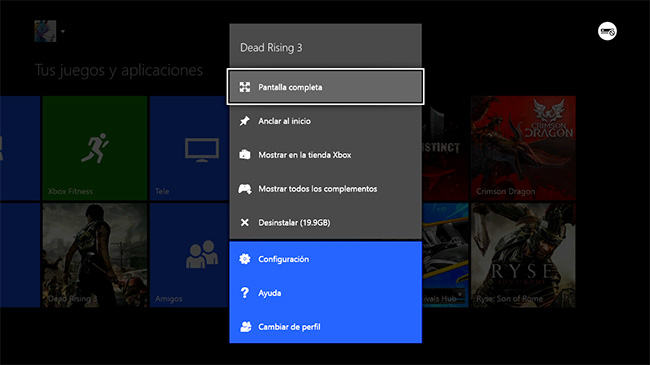
Task: Click the settings gear icon
Action: click(245, 259)
